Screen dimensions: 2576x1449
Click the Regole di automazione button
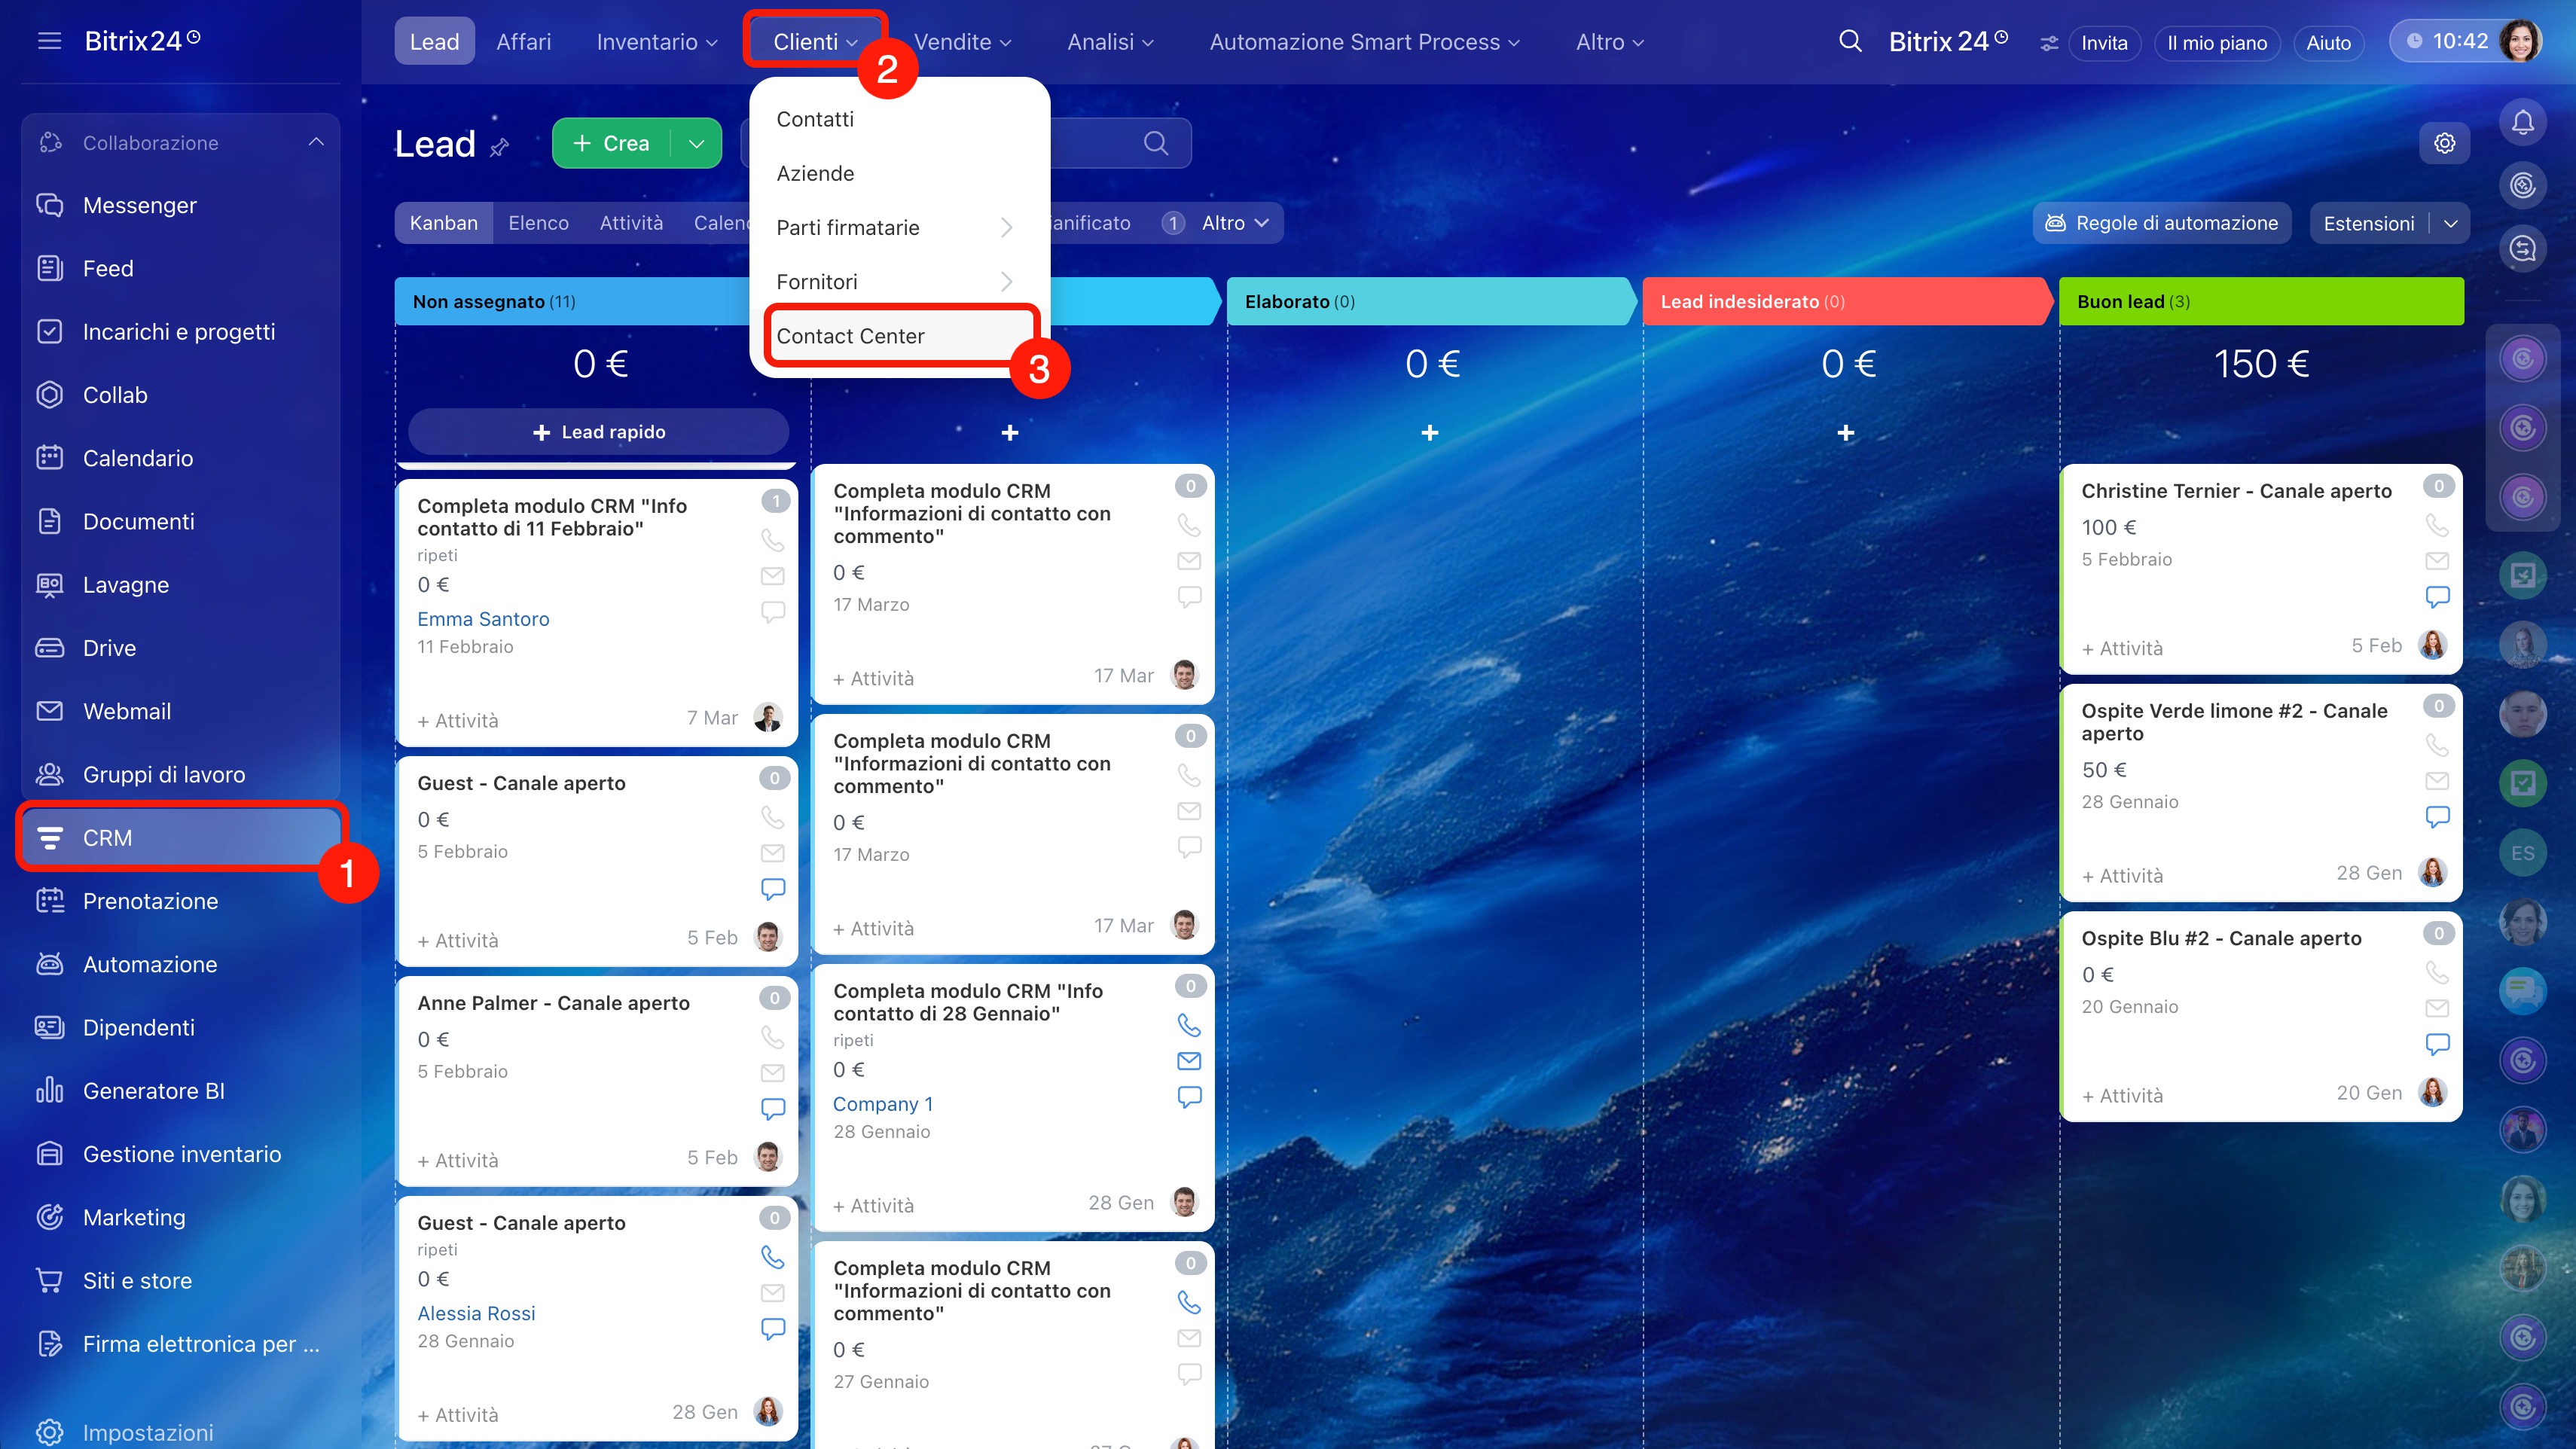click(x=2160, y=223)
